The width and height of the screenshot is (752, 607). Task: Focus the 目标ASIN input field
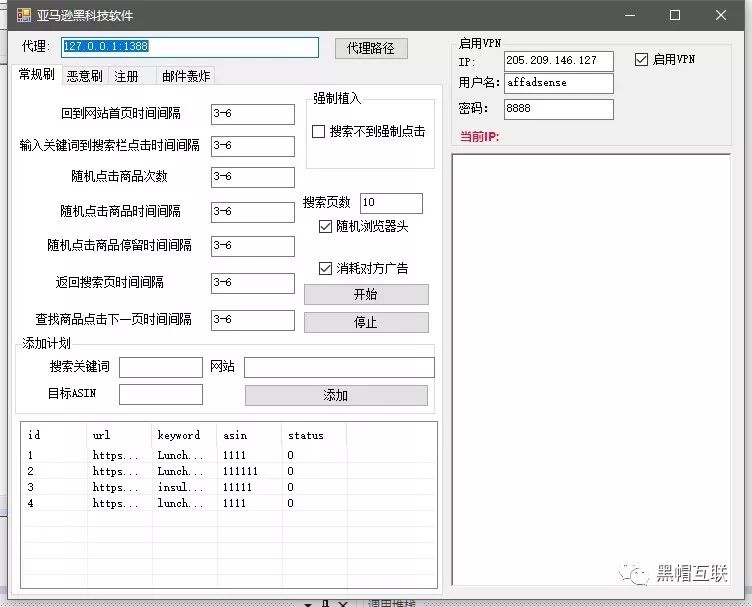[161, 394]
